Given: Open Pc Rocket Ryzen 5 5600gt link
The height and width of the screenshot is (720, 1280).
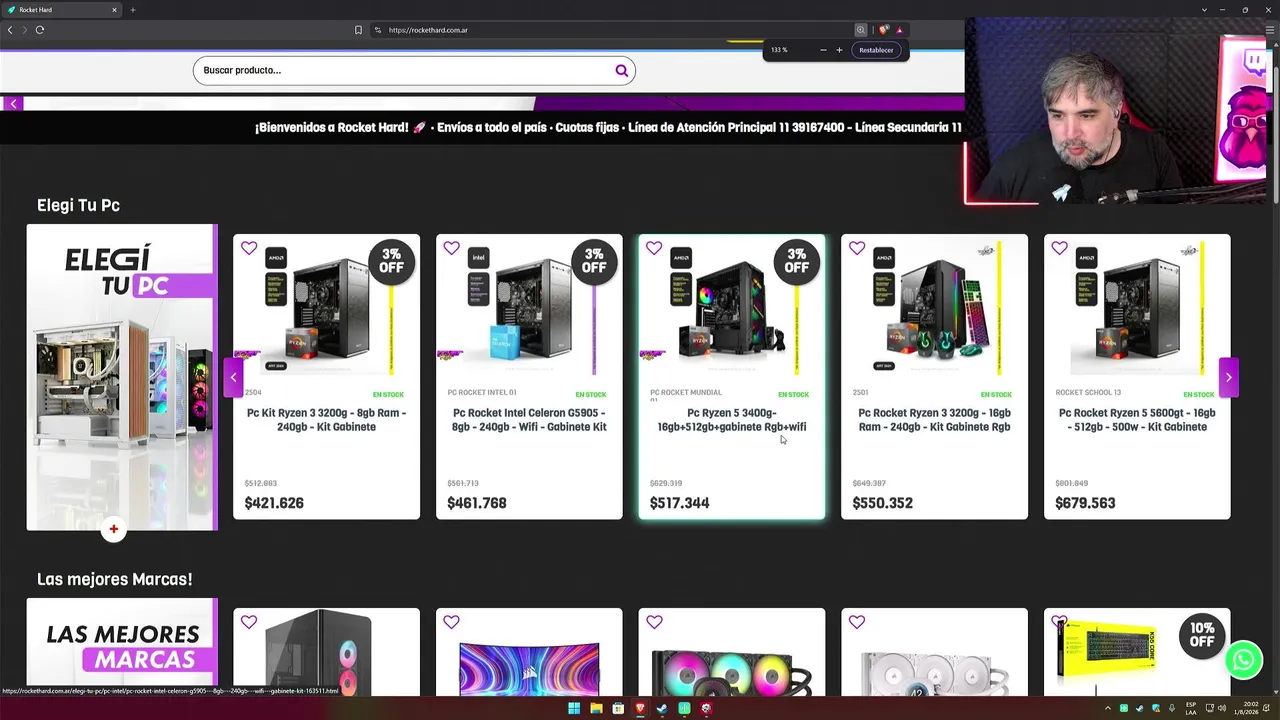Looking at the screenshot, I should pos(1137,420).
